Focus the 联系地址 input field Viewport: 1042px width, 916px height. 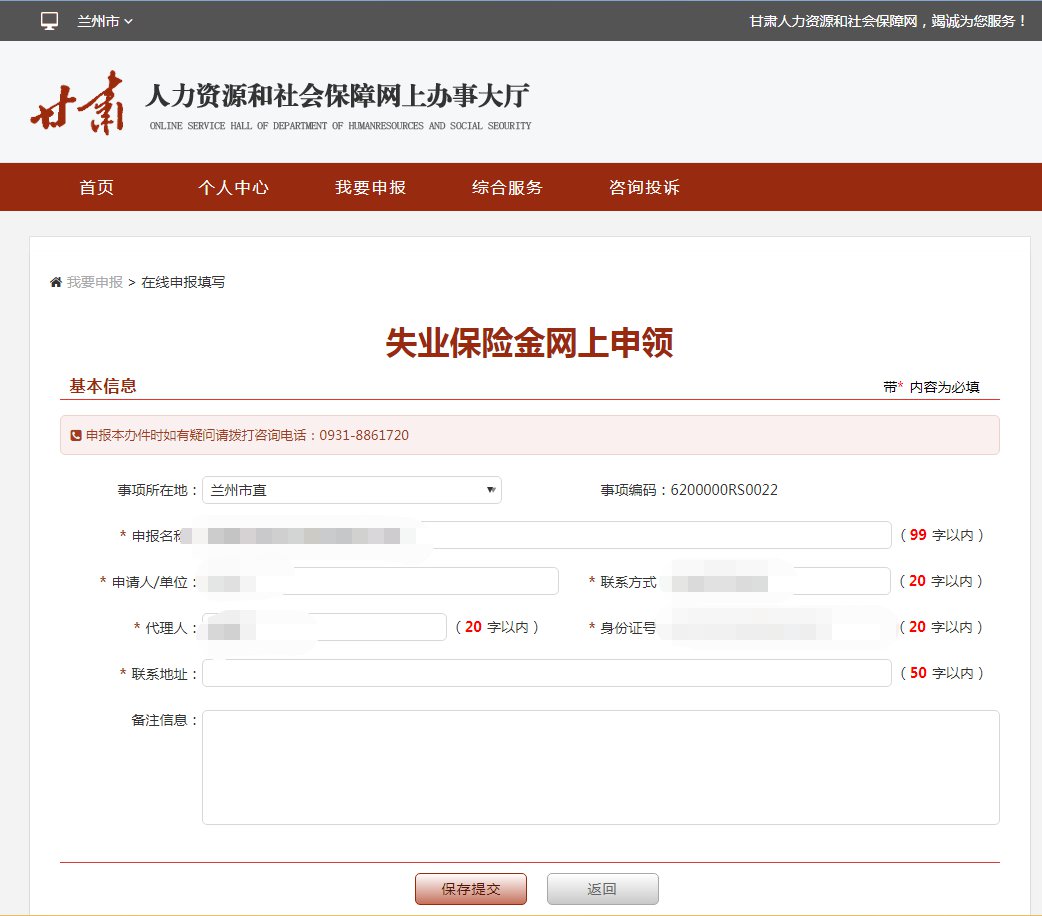[546, 673]
